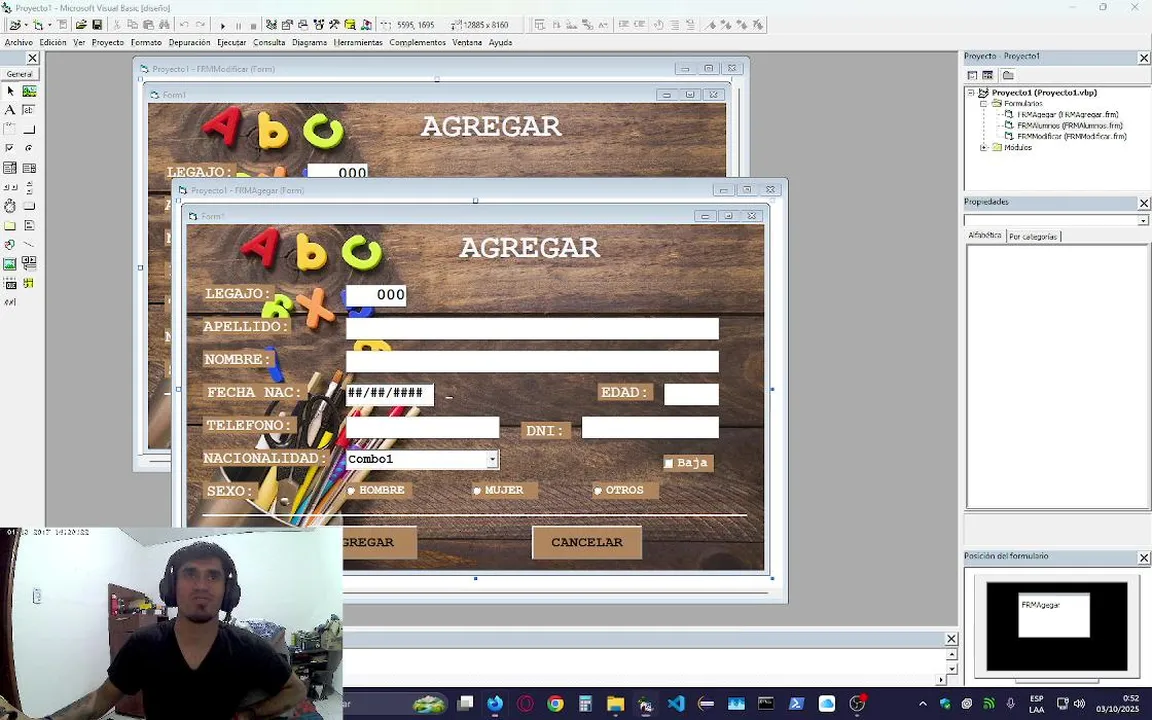Image resolution: width=1152 pixels, height=720 pixels.
Task: Select the horizontal scrollbar control tool
Action: coord(10,187)
